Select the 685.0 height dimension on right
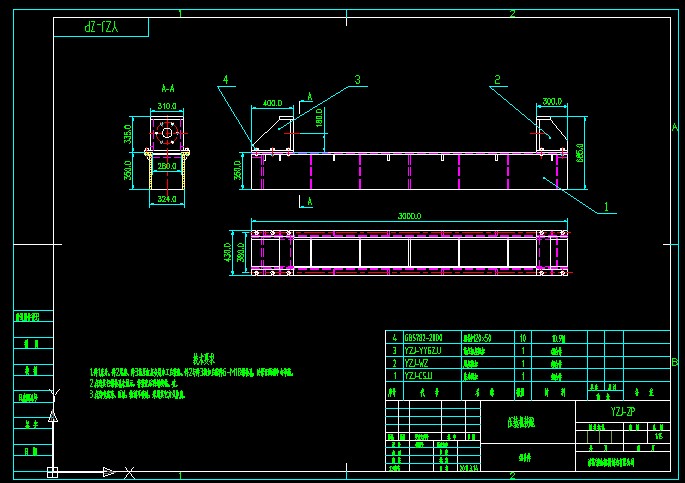 pos(580,152)
